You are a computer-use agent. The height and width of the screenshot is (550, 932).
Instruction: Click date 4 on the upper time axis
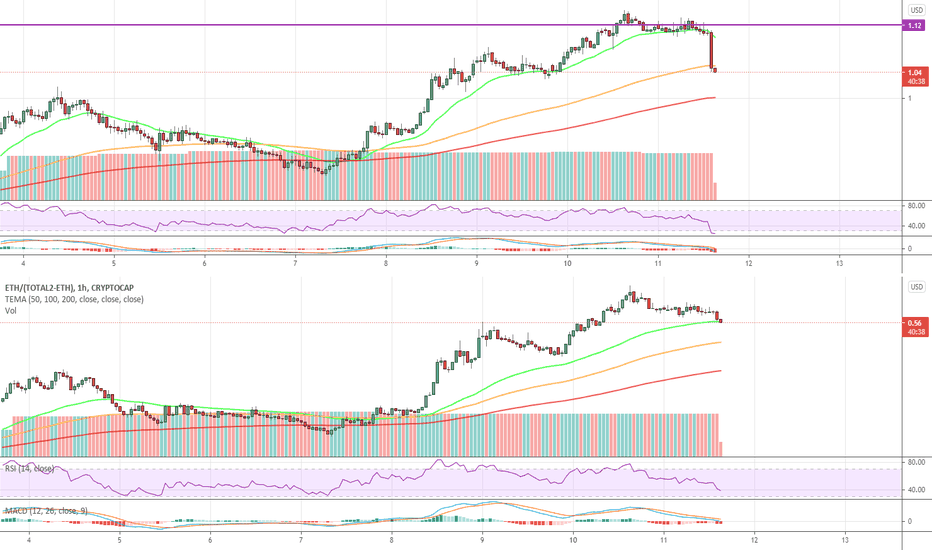[23, 263]
